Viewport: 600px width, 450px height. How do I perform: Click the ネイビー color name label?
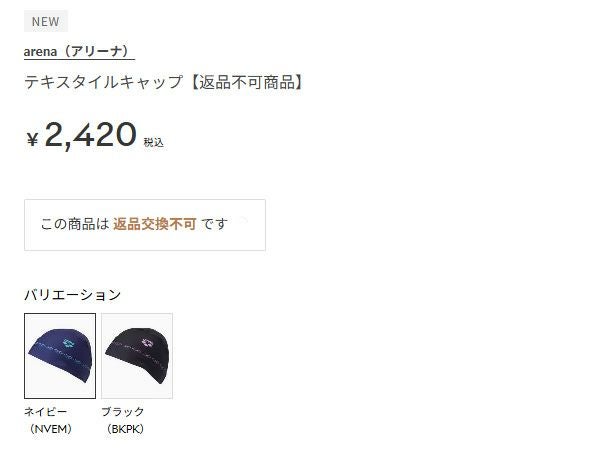click(x=46, y=412)
